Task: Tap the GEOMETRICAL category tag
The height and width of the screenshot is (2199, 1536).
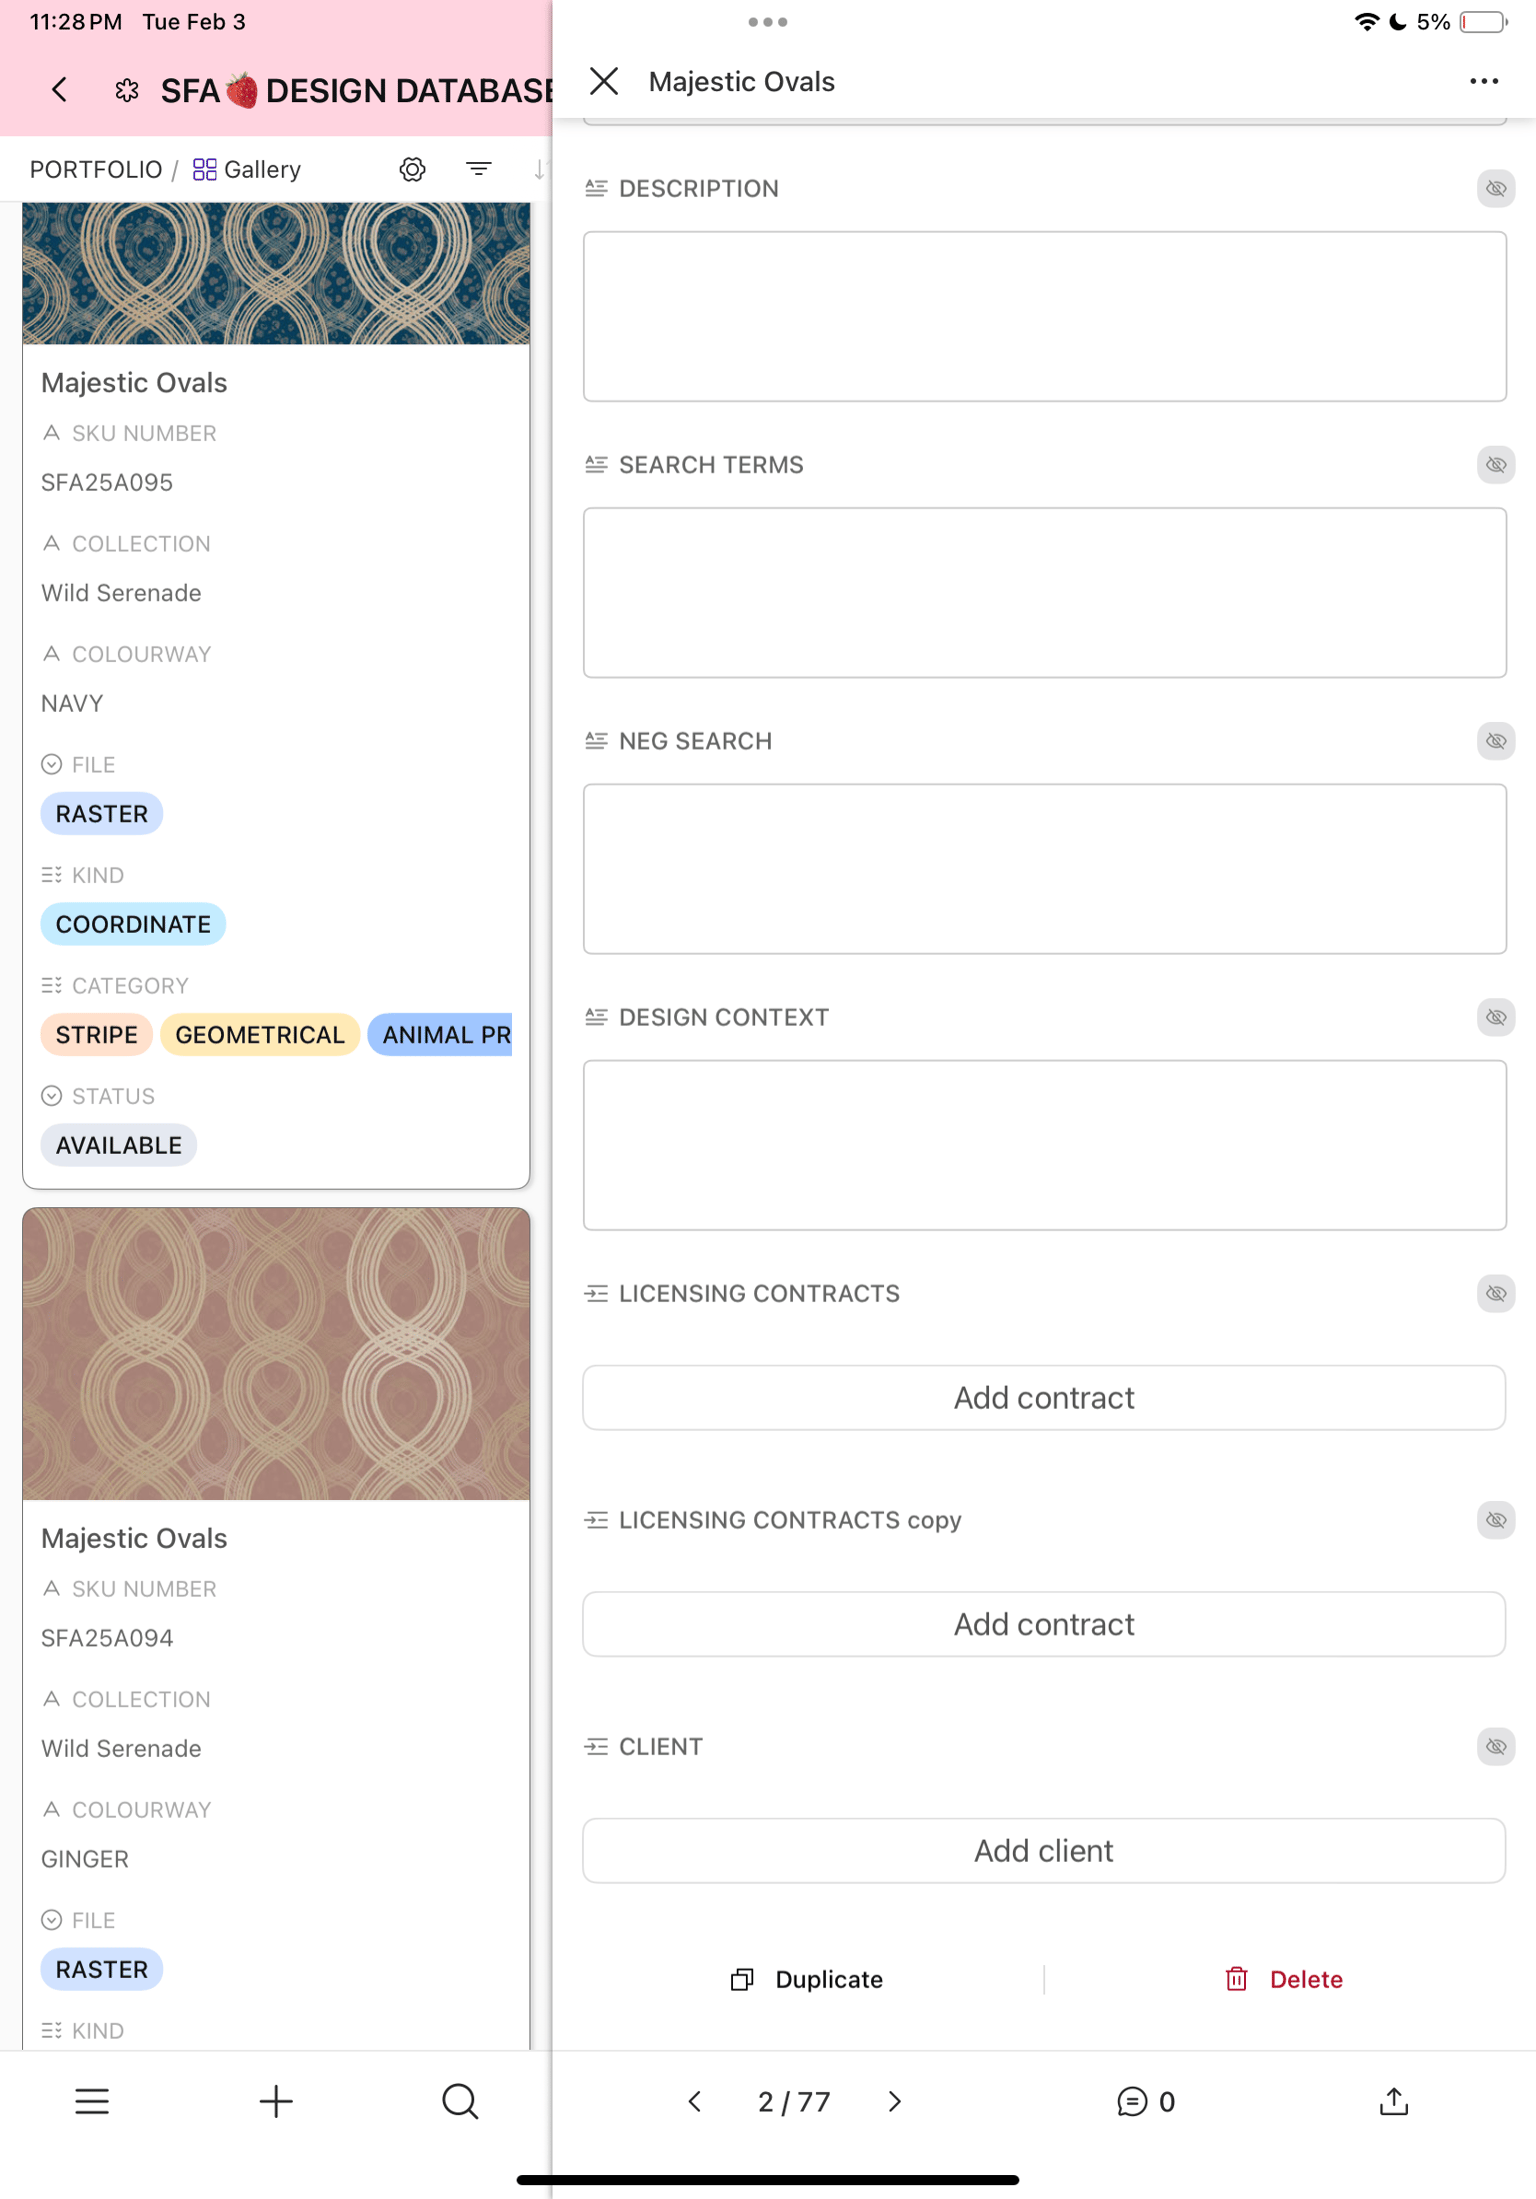Action: [260, 1034]
